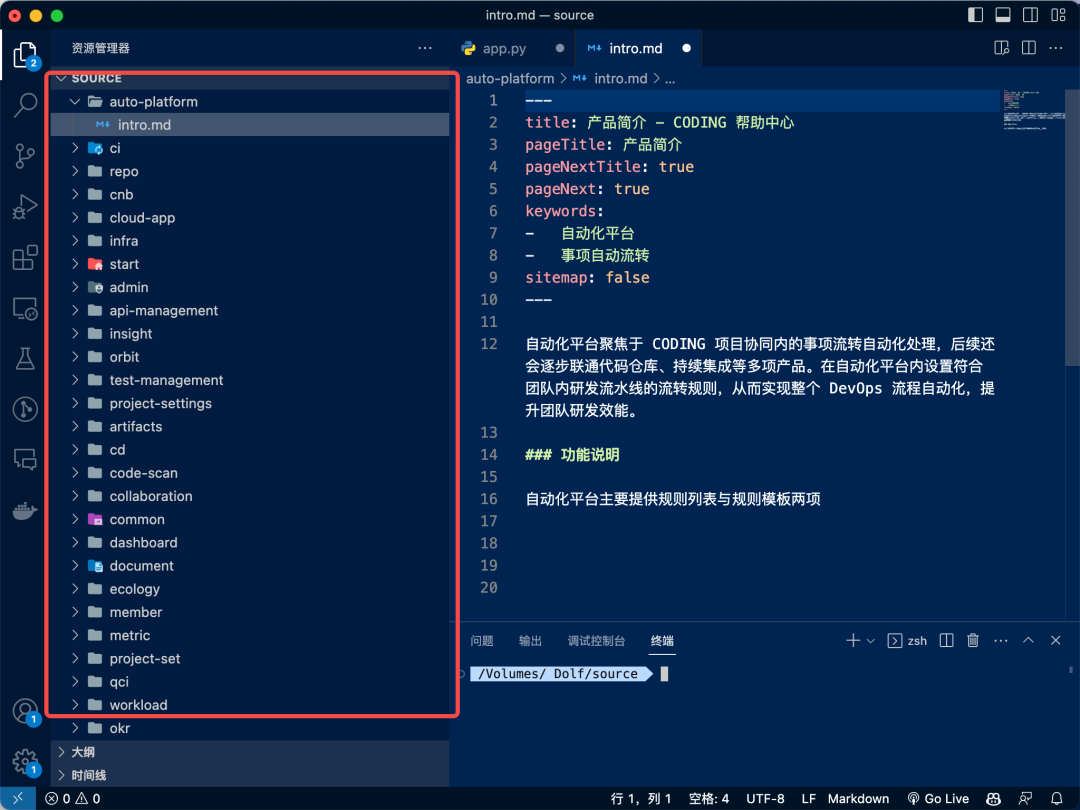Maximize the terminal panel size
Screen dimensions: 1080x810
point(1028,641)
